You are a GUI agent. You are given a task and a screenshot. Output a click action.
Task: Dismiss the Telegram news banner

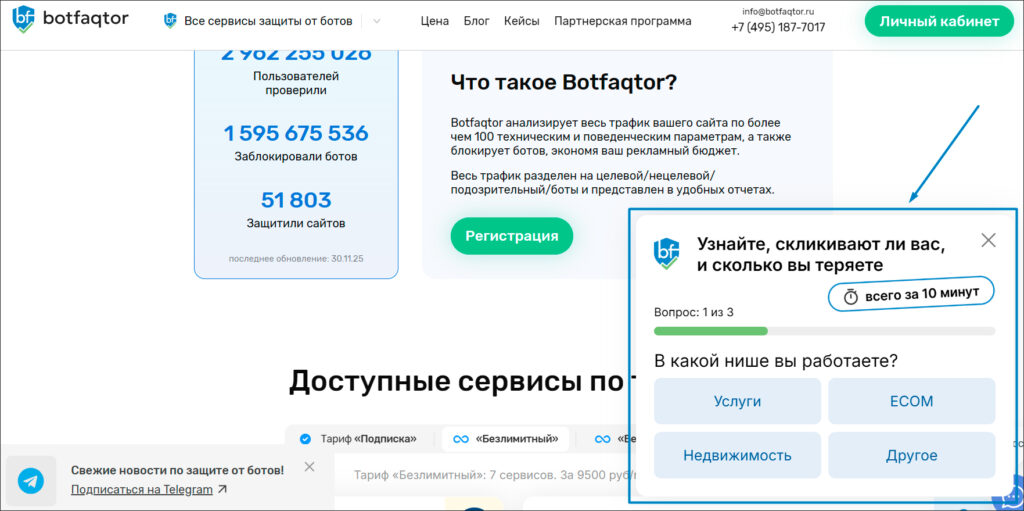pos(310,467)
